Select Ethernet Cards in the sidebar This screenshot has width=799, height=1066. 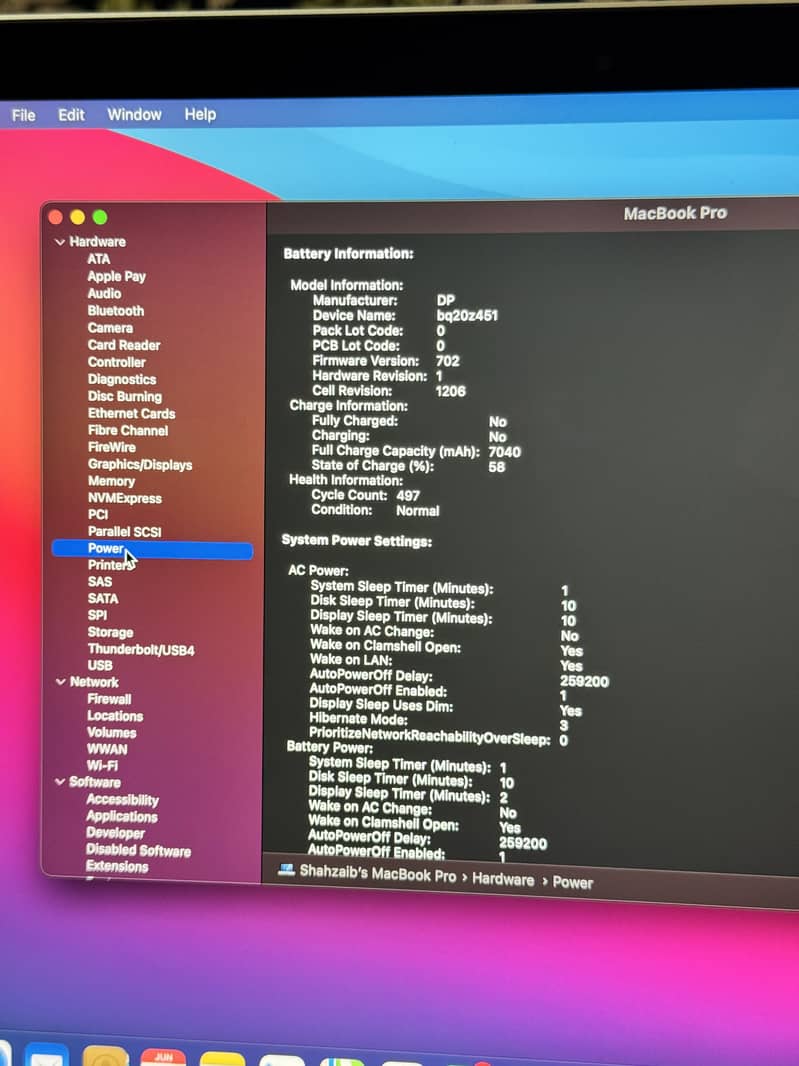[x=131, y=413]
